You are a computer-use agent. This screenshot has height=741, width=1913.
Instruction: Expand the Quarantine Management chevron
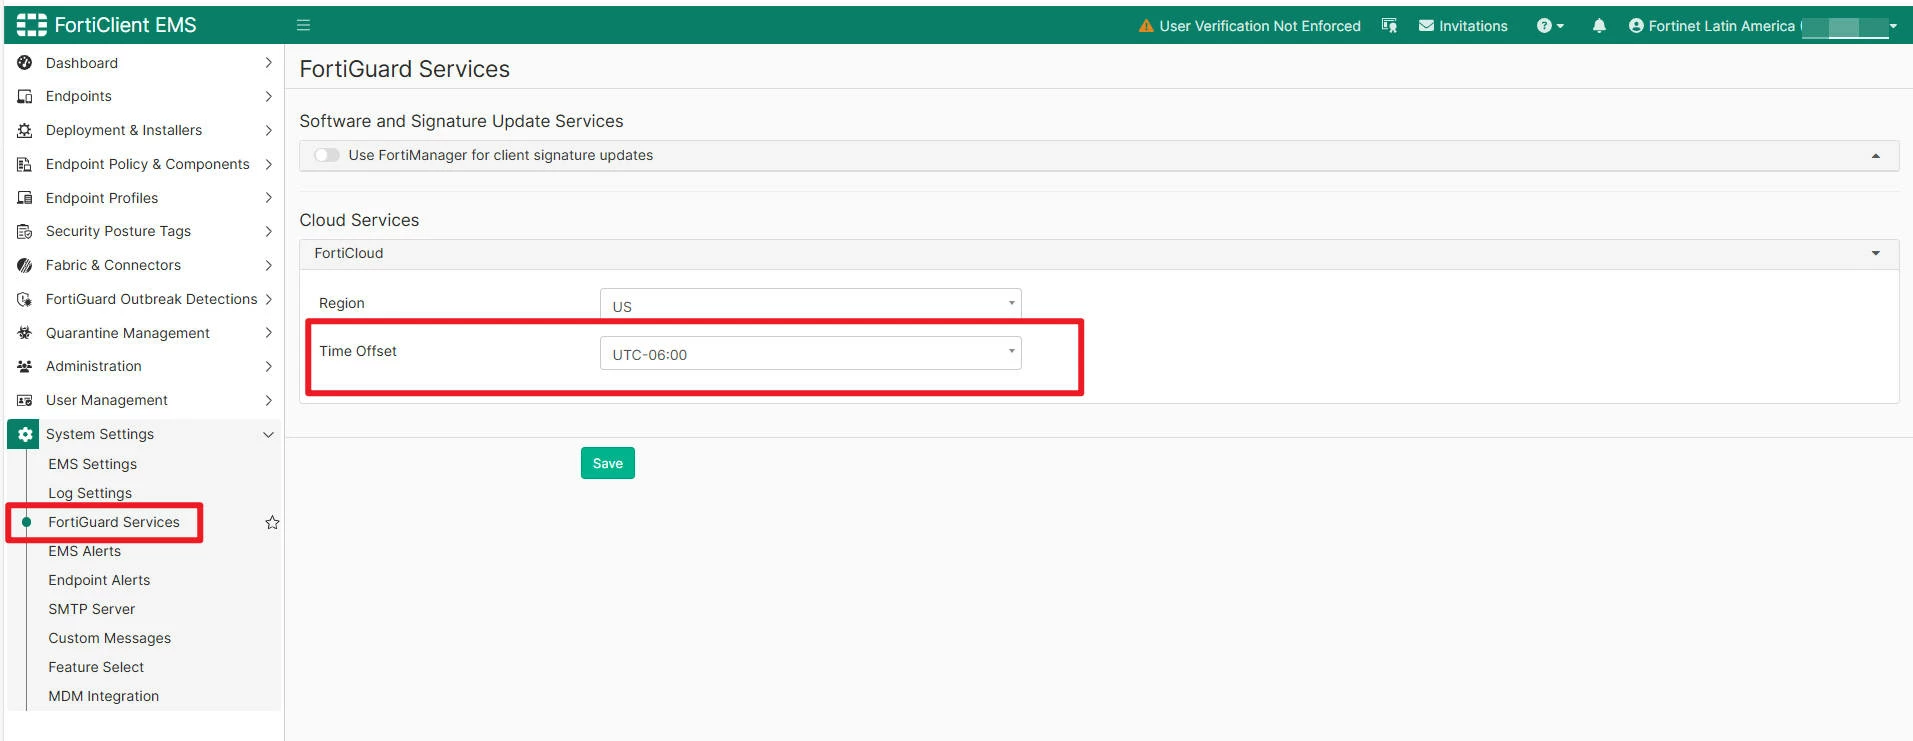click(268, 333)
